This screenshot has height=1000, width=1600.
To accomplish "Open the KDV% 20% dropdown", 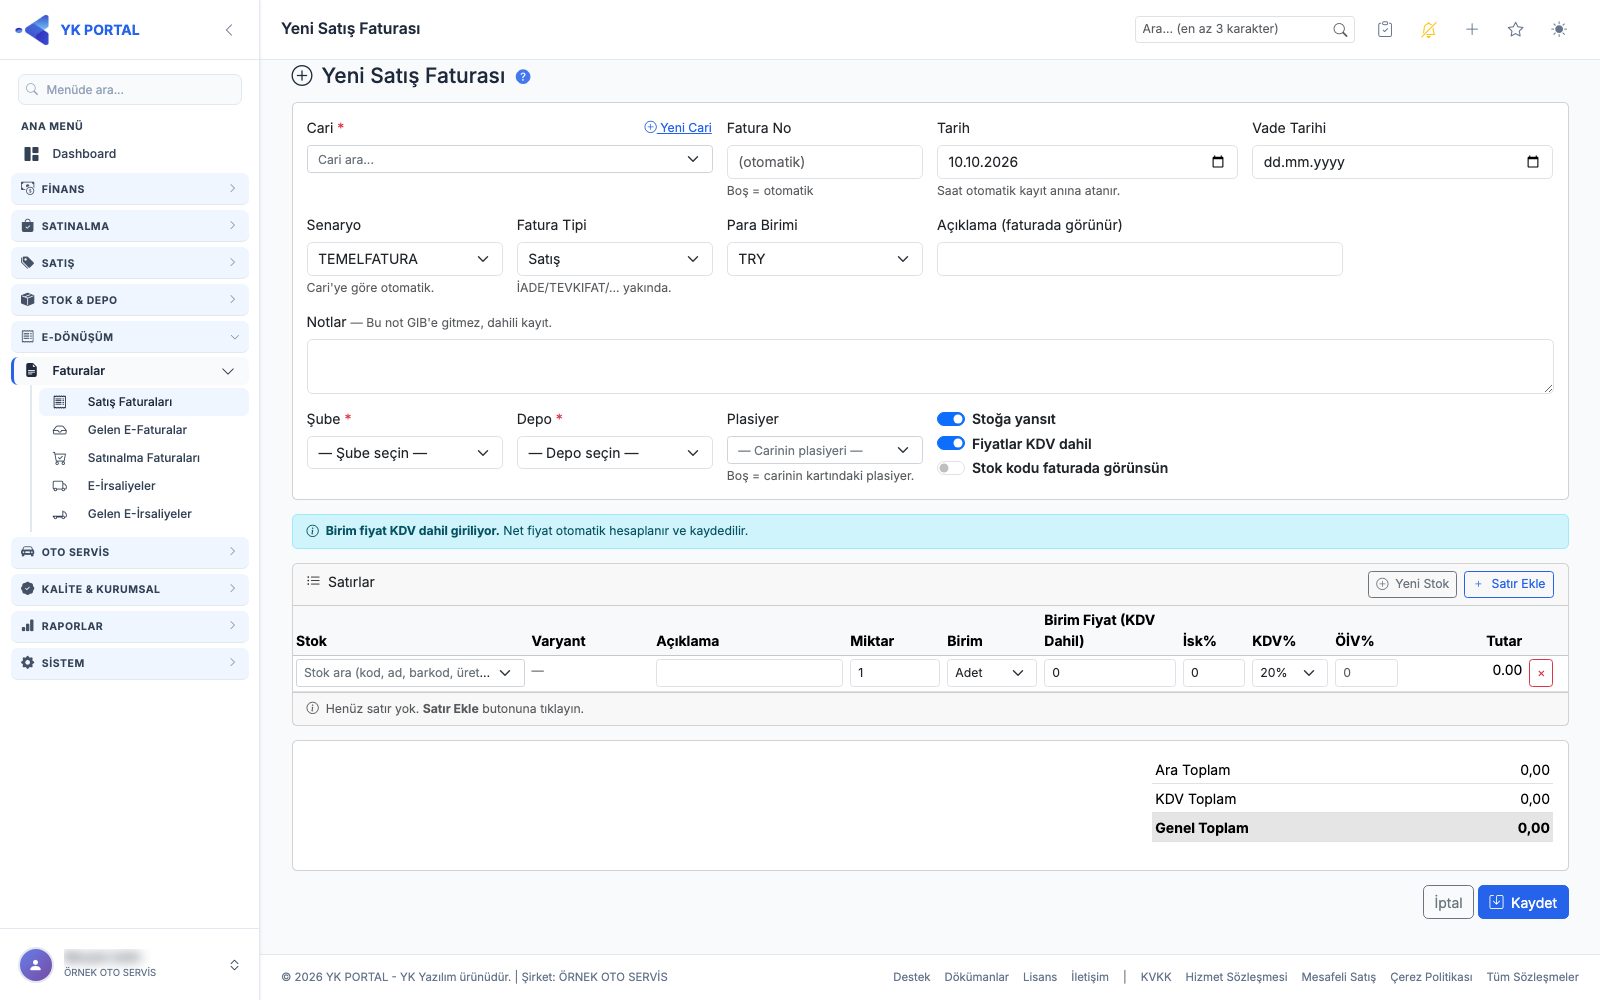I will click(1289, 673).
